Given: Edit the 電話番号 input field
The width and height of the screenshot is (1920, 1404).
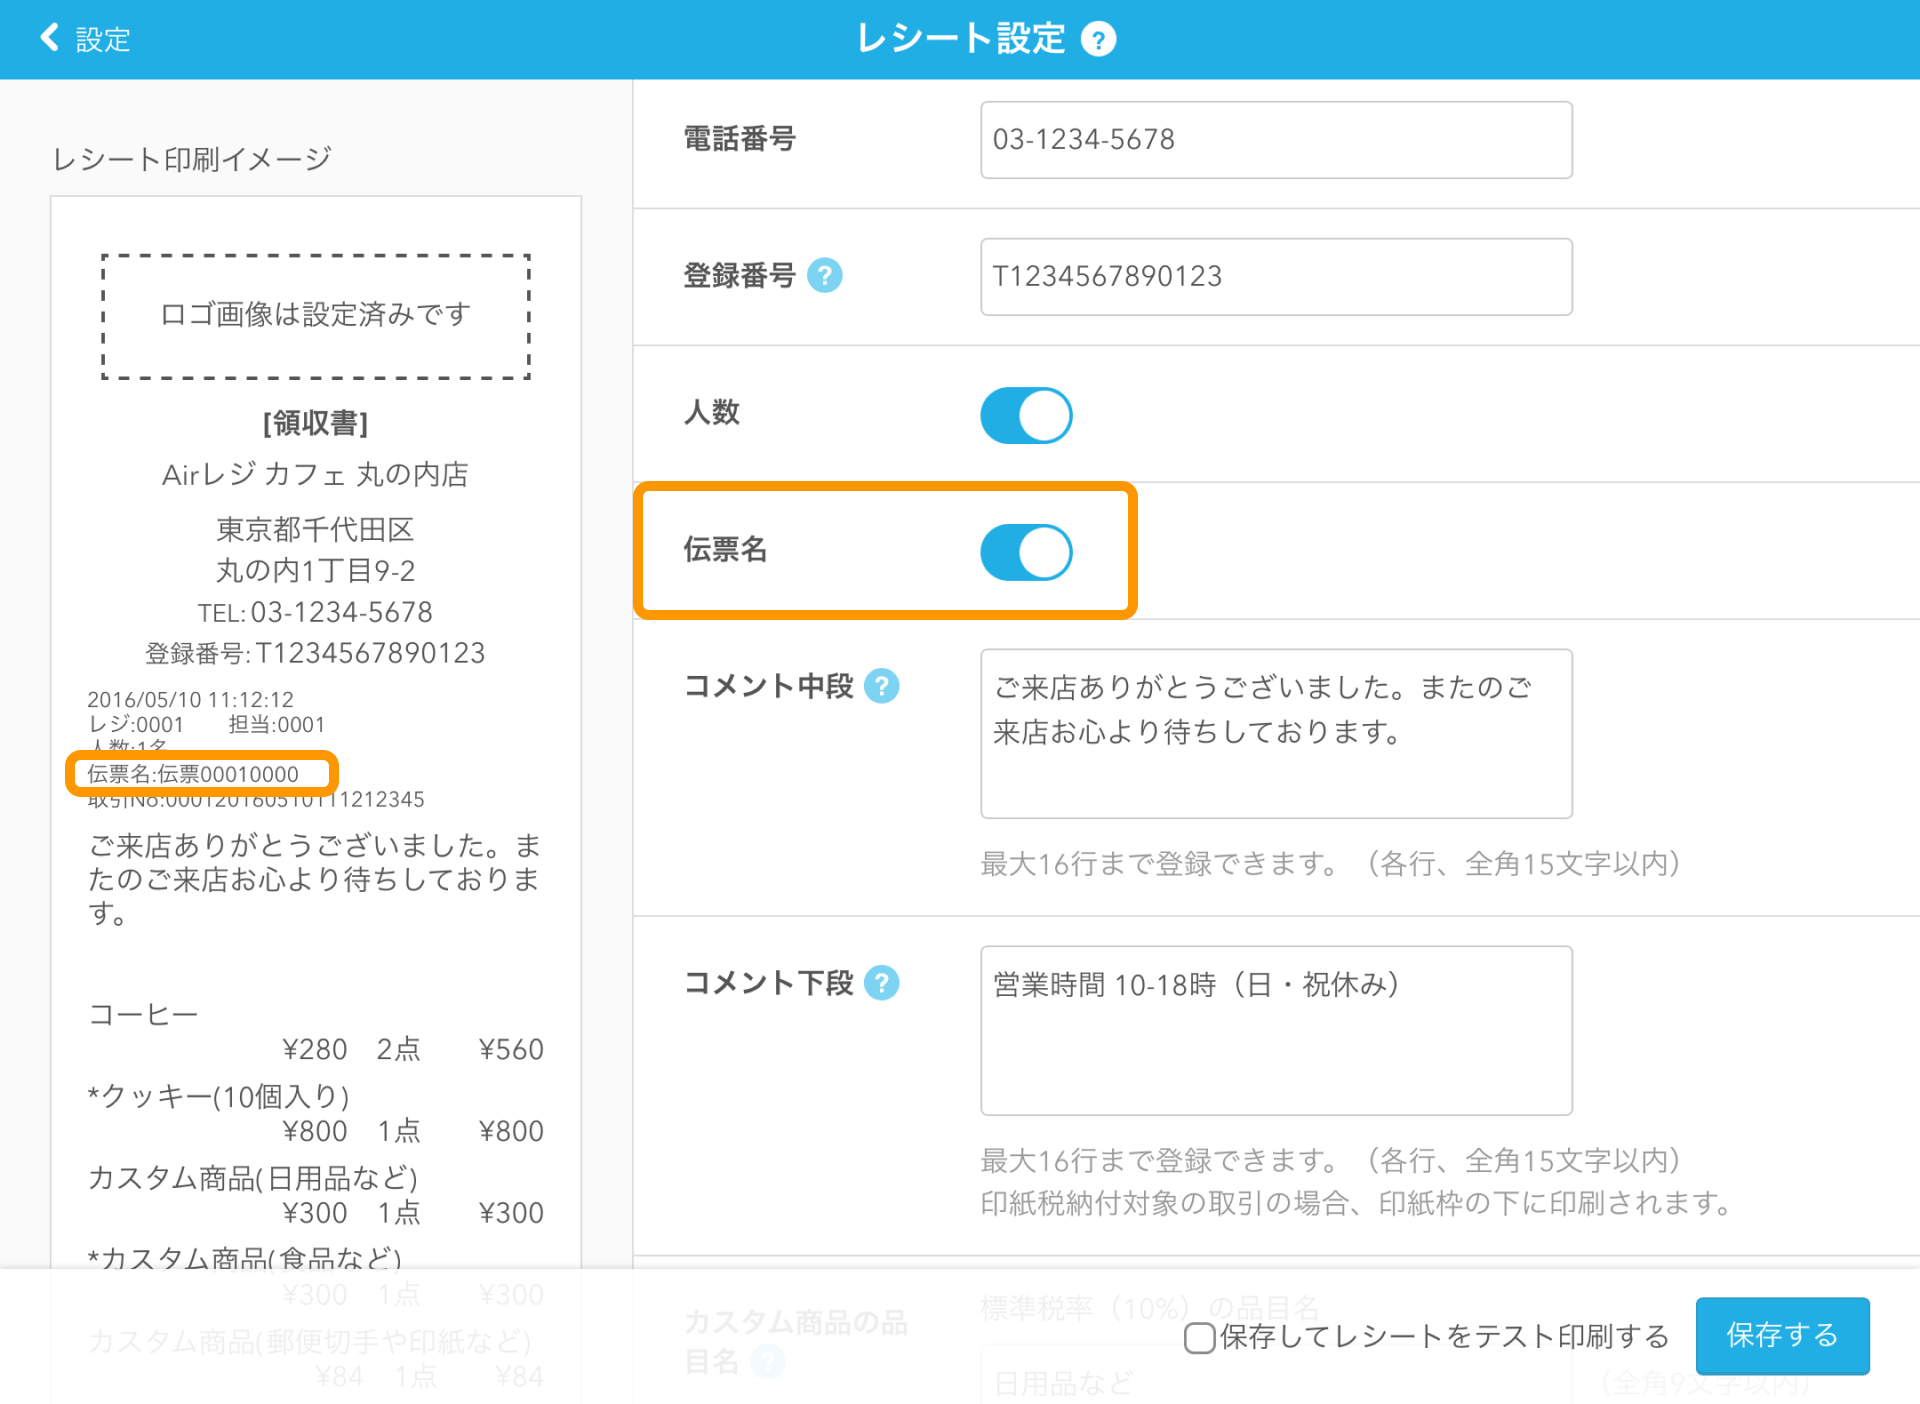Looking at the screenshot, I should pyautogui.click(x=1276, y=140).
